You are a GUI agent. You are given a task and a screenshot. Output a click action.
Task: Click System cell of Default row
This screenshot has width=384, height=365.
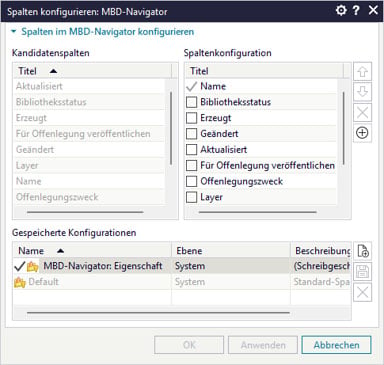click(231, 282)
